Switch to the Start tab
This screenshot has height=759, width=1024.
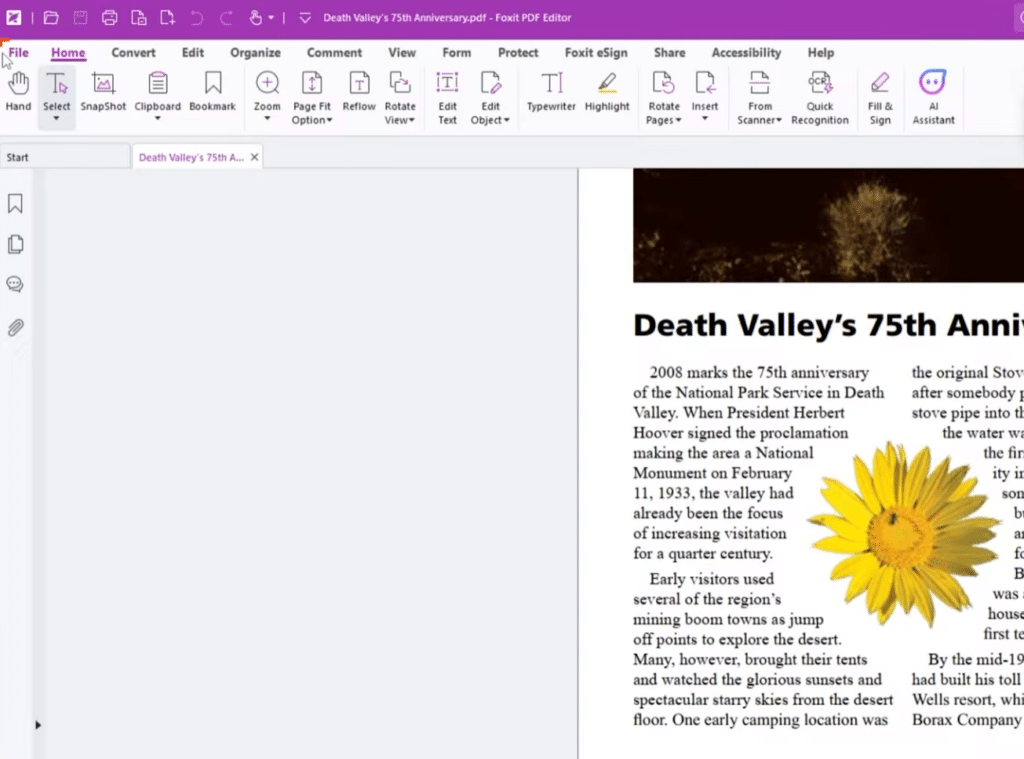(x=18, y=156)
